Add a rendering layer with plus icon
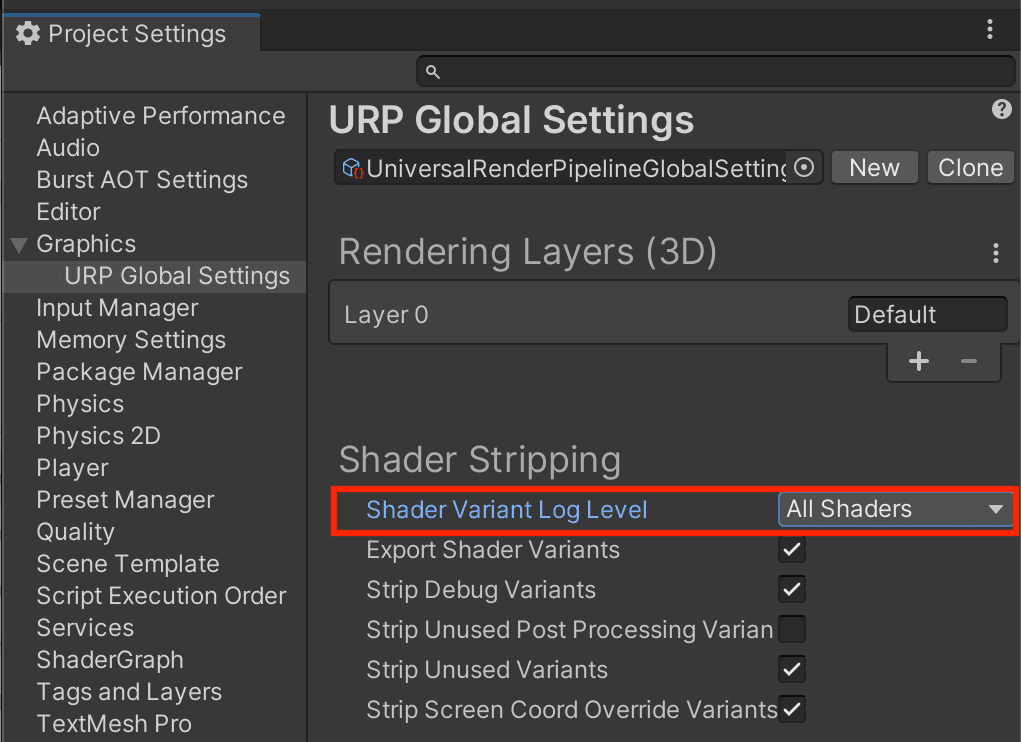Viewport: 1021px width, 742px height. (918, 362)
